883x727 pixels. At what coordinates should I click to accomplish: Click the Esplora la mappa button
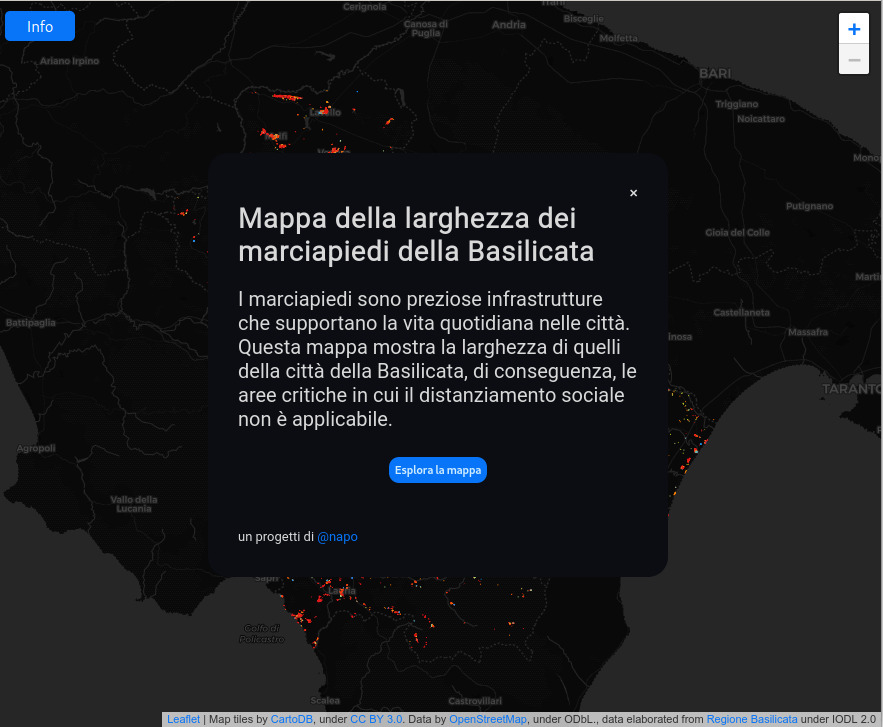[438, 470]
